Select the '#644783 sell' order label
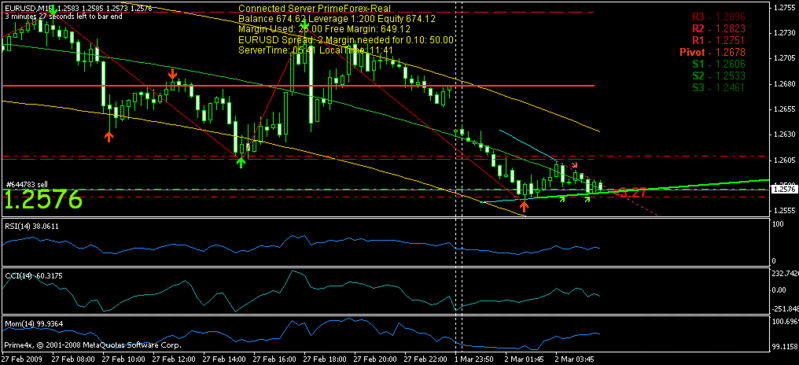The image size is (799, 365). tap(26, 184)
